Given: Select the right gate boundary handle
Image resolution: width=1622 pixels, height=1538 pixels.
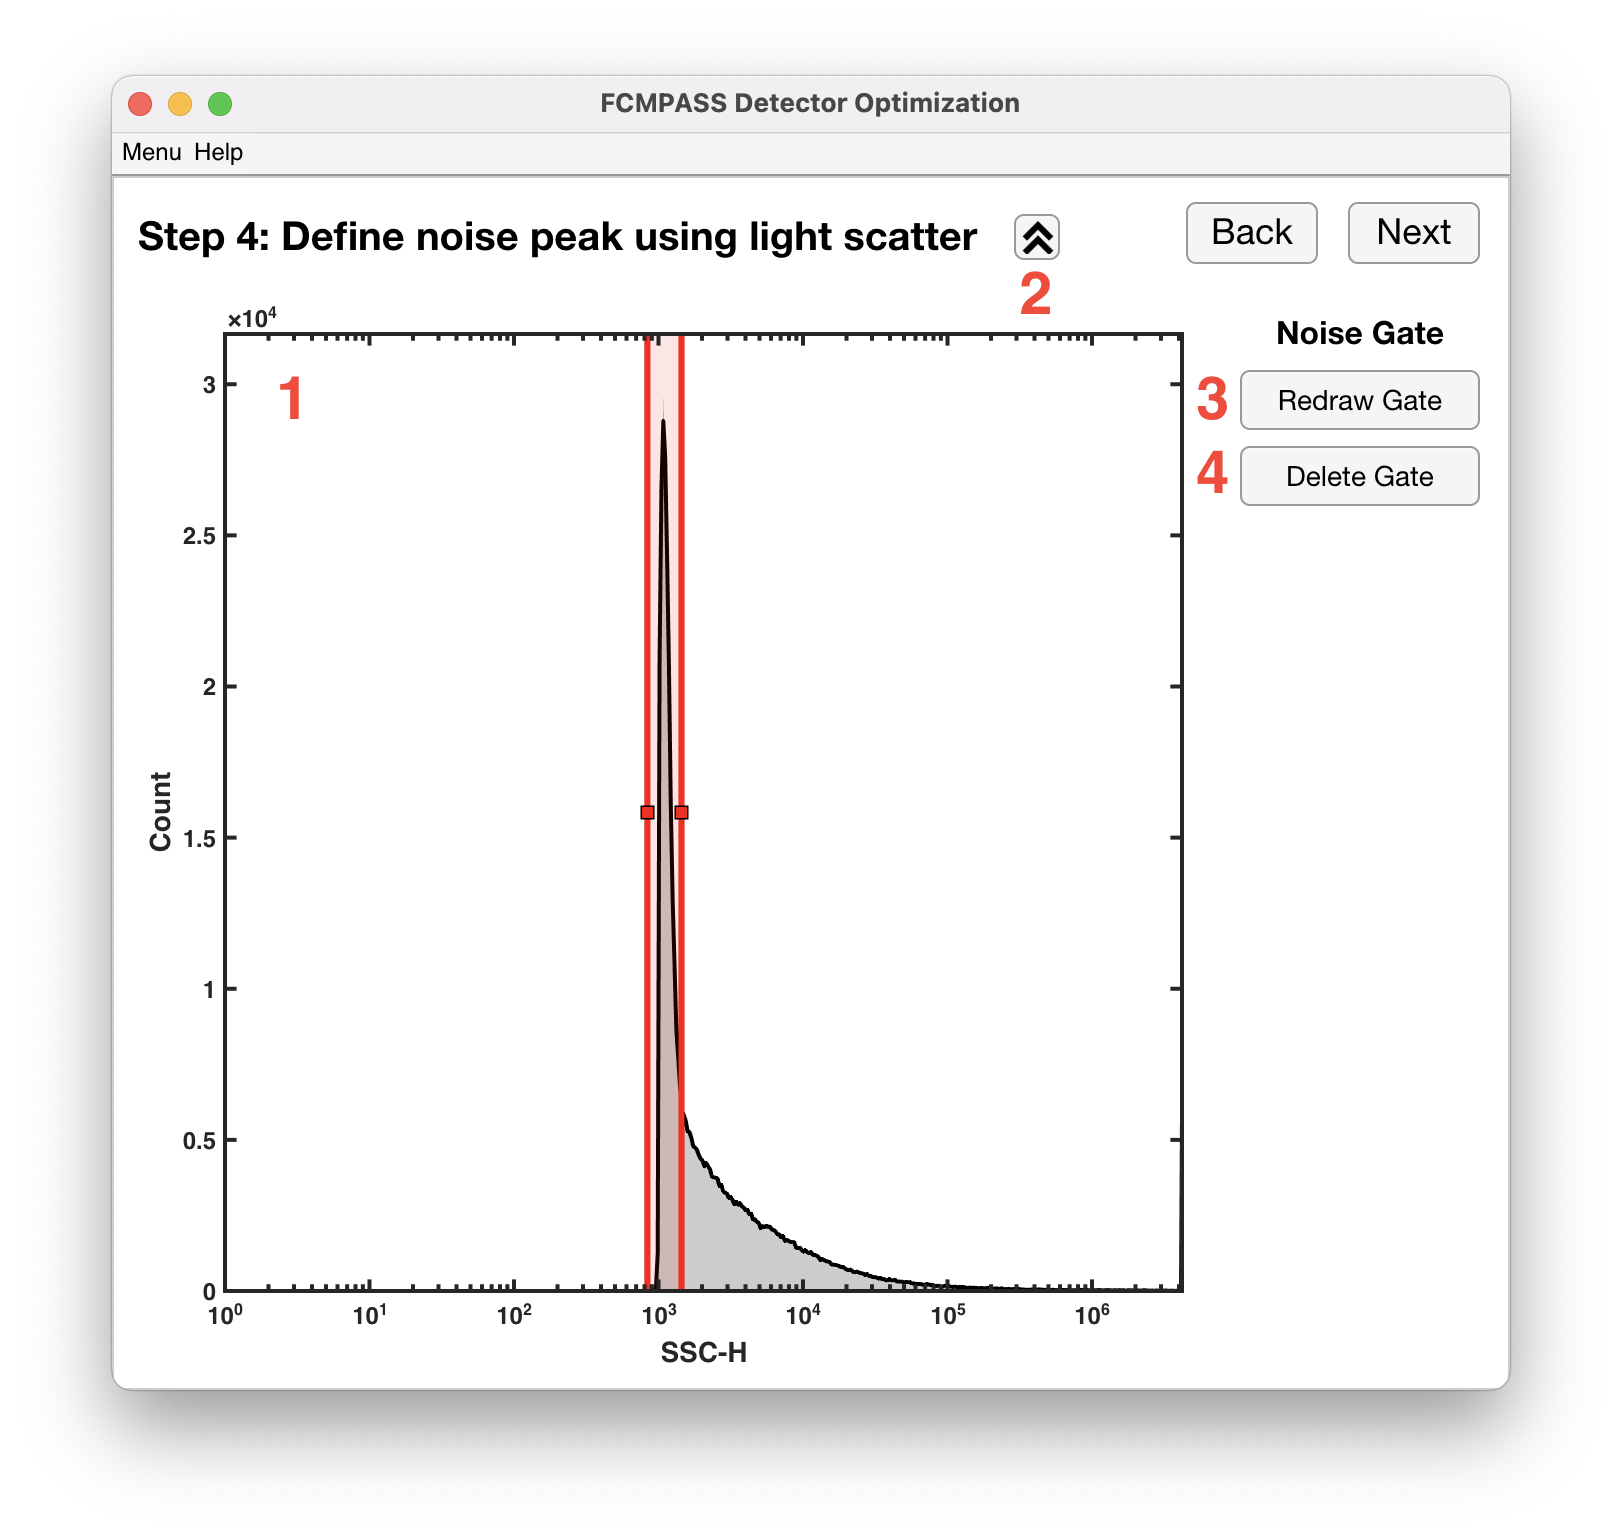Looking at the screenshot, I should (x=681, y=812).
